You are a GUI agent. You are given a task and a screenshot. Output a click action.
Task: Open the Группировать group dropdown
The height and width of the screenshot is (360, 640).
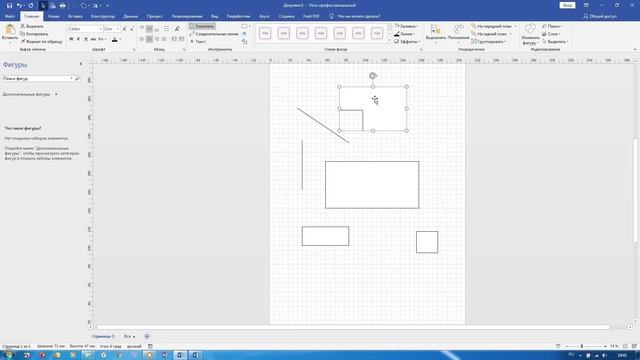pyautogui.click(x=489, y=42)
